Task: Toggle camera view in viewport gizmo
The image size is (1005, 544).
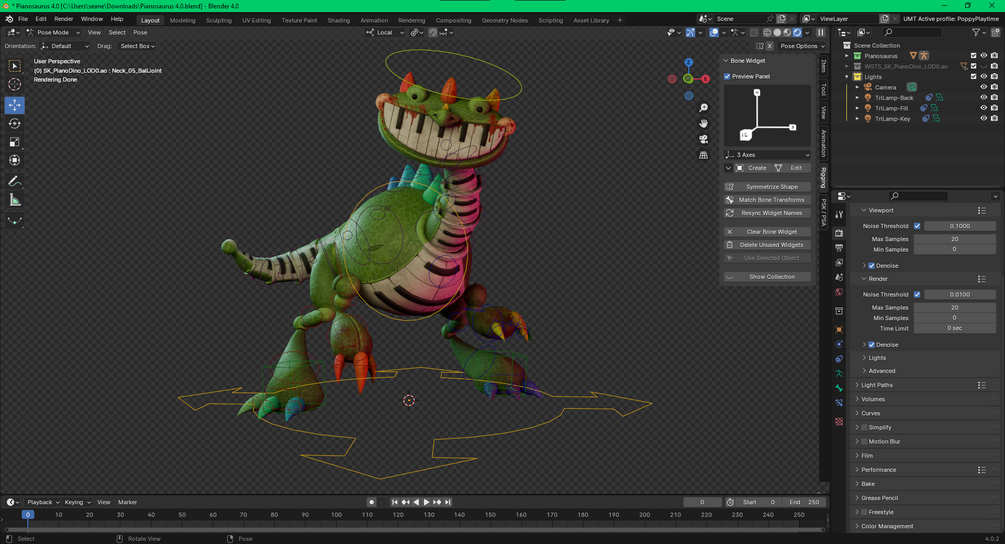Action: click(x=704, y=139)
